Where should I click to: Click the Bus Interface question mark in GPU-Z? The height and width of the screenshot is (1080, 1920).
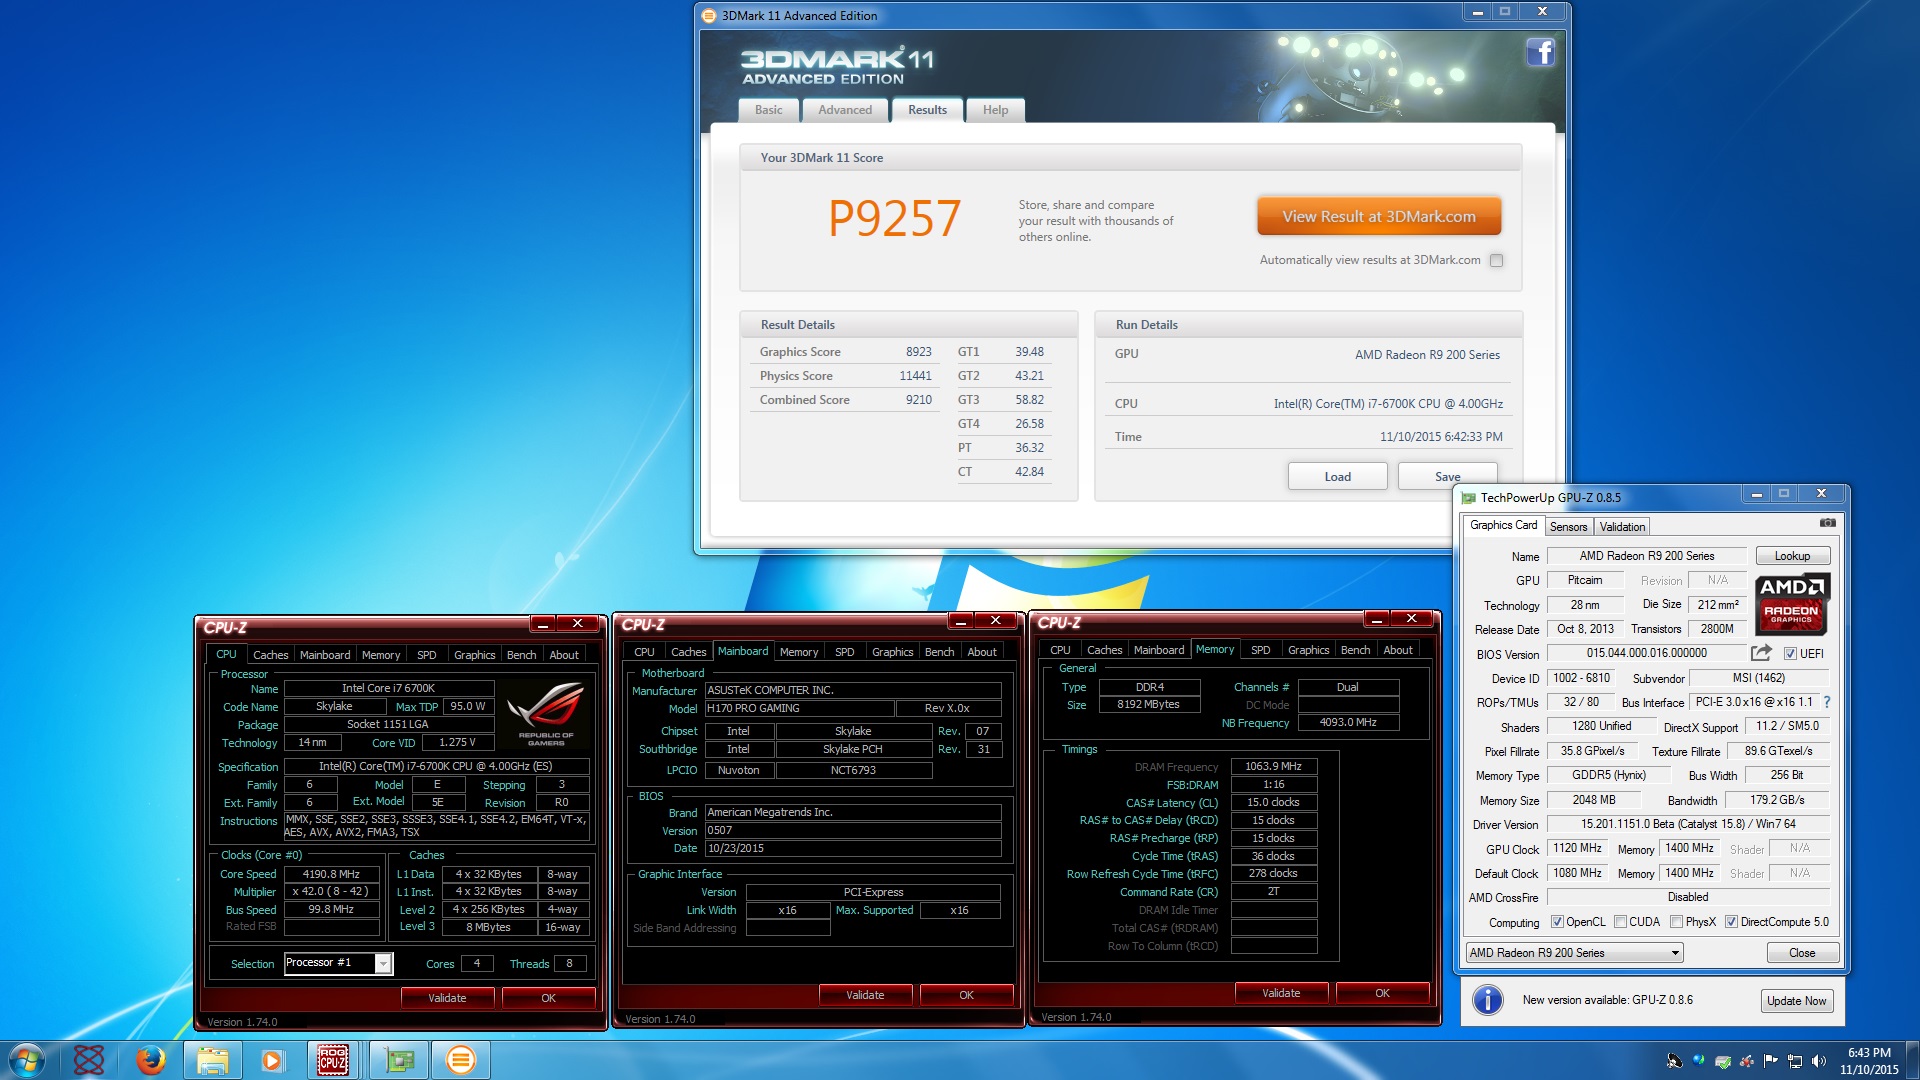pos(1827,702)
